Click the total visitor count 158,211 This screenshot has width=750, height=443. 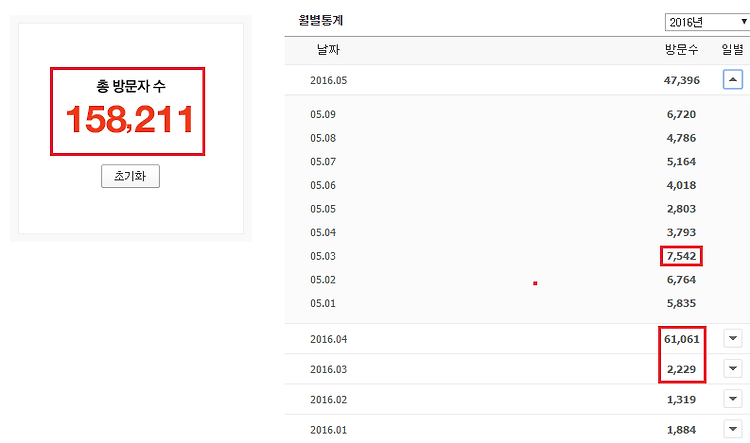pyautogui.click(x=130, y=119)
